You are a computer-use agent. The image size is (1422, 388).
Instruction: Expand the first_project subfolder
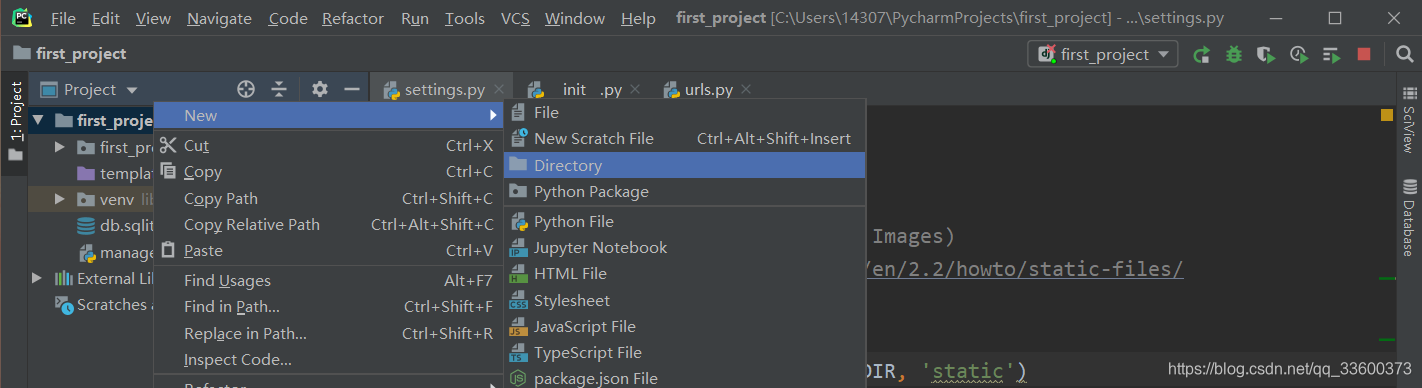point(60,147)
